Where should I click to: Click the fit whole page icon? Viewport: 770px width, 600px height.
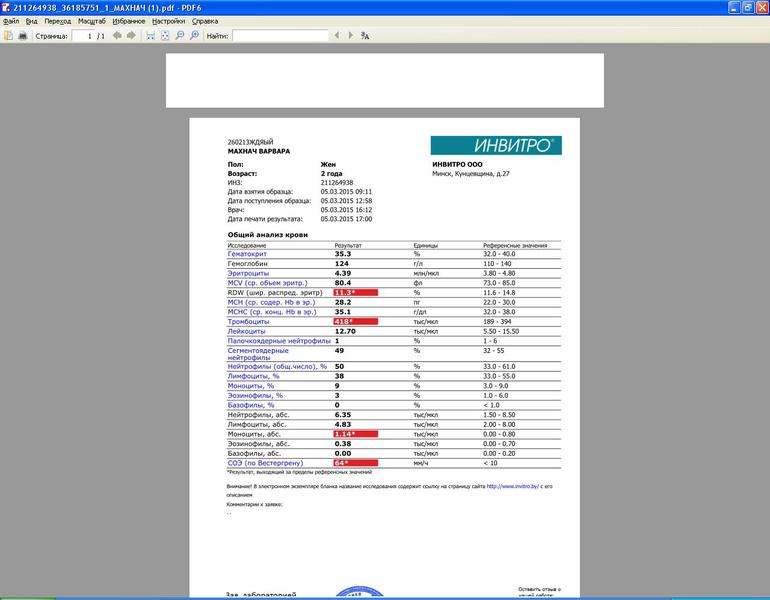pyautogui.click(x=165, y=36)
